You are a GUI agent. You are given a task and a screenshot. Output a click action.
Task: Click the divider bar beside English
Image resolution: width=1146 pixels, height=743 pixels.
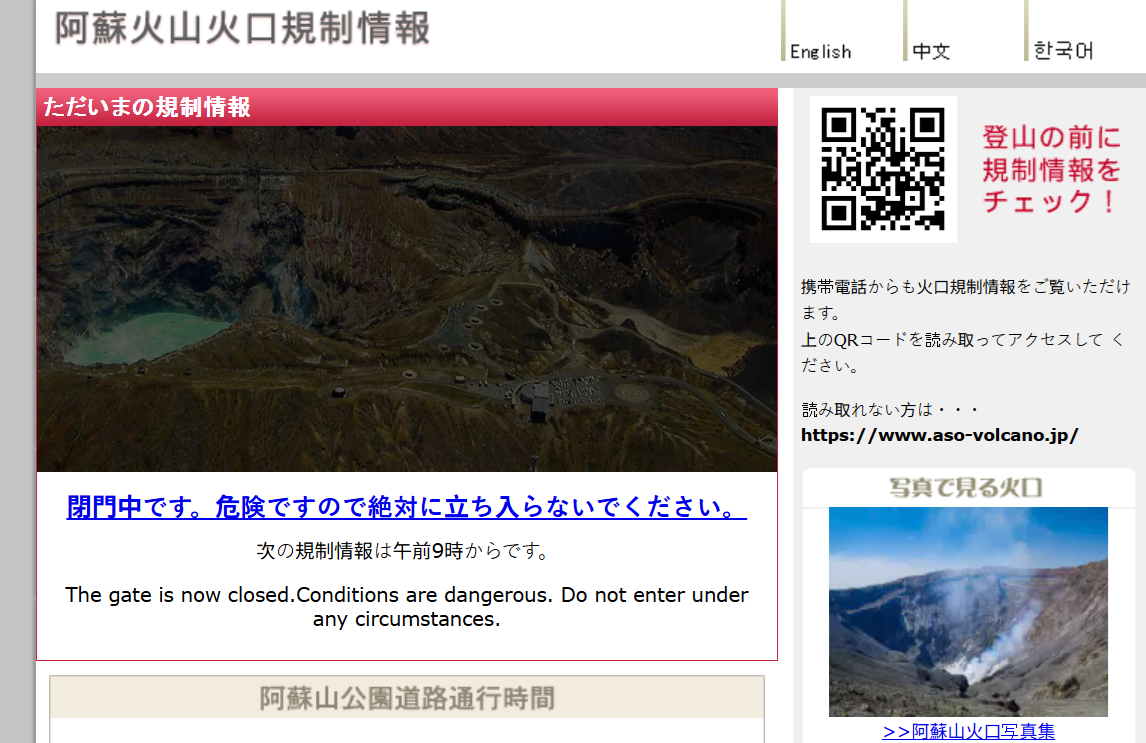(783, 31)
